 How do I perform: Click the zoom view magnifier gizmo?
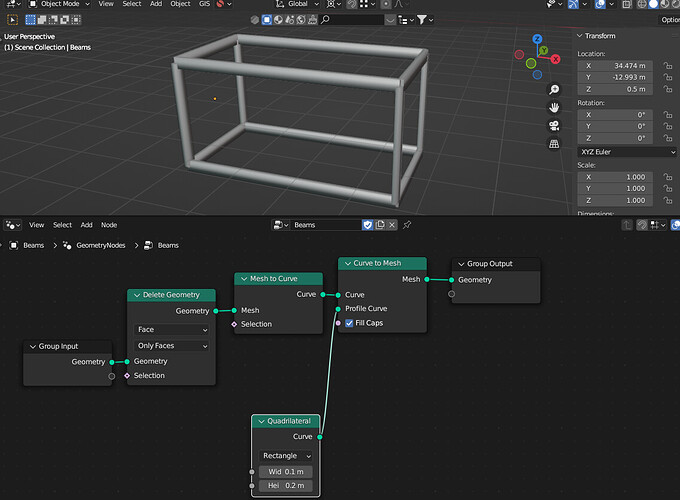pyautogui.click(x=554, y=89)
